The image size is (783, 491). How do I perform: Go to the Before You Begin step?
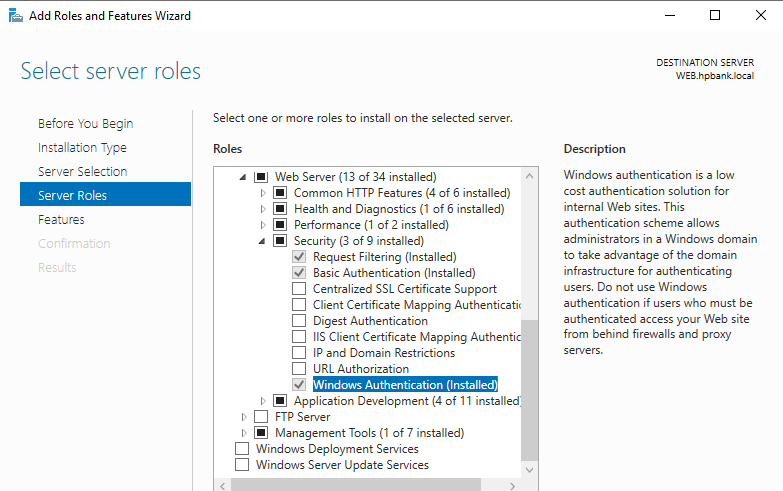tap(85, 124)
